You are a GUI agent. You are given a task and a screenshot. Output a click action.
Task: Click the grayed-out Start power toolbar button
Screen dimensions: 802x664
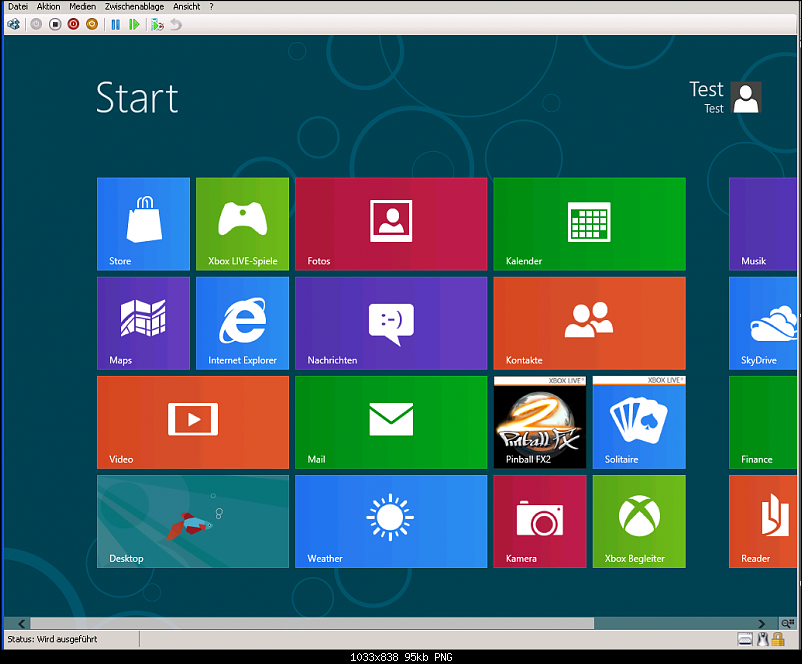coord(36,24)
